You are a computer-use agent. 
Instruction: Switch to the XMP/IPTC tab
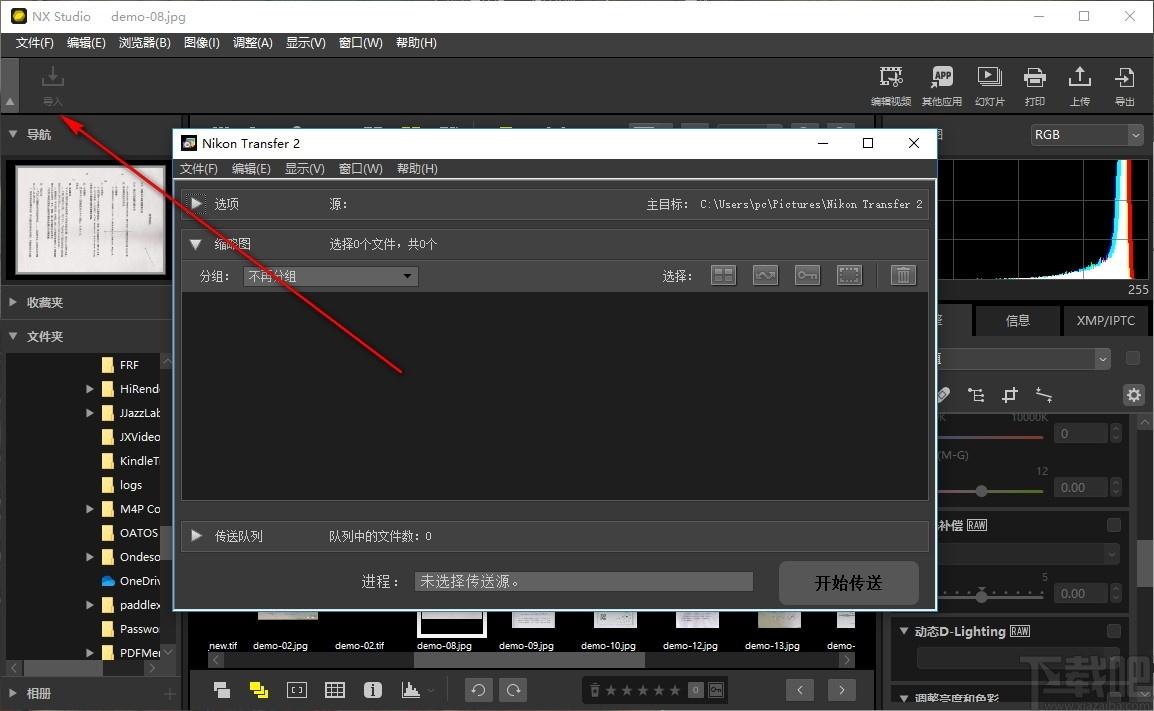(1105, 320)
